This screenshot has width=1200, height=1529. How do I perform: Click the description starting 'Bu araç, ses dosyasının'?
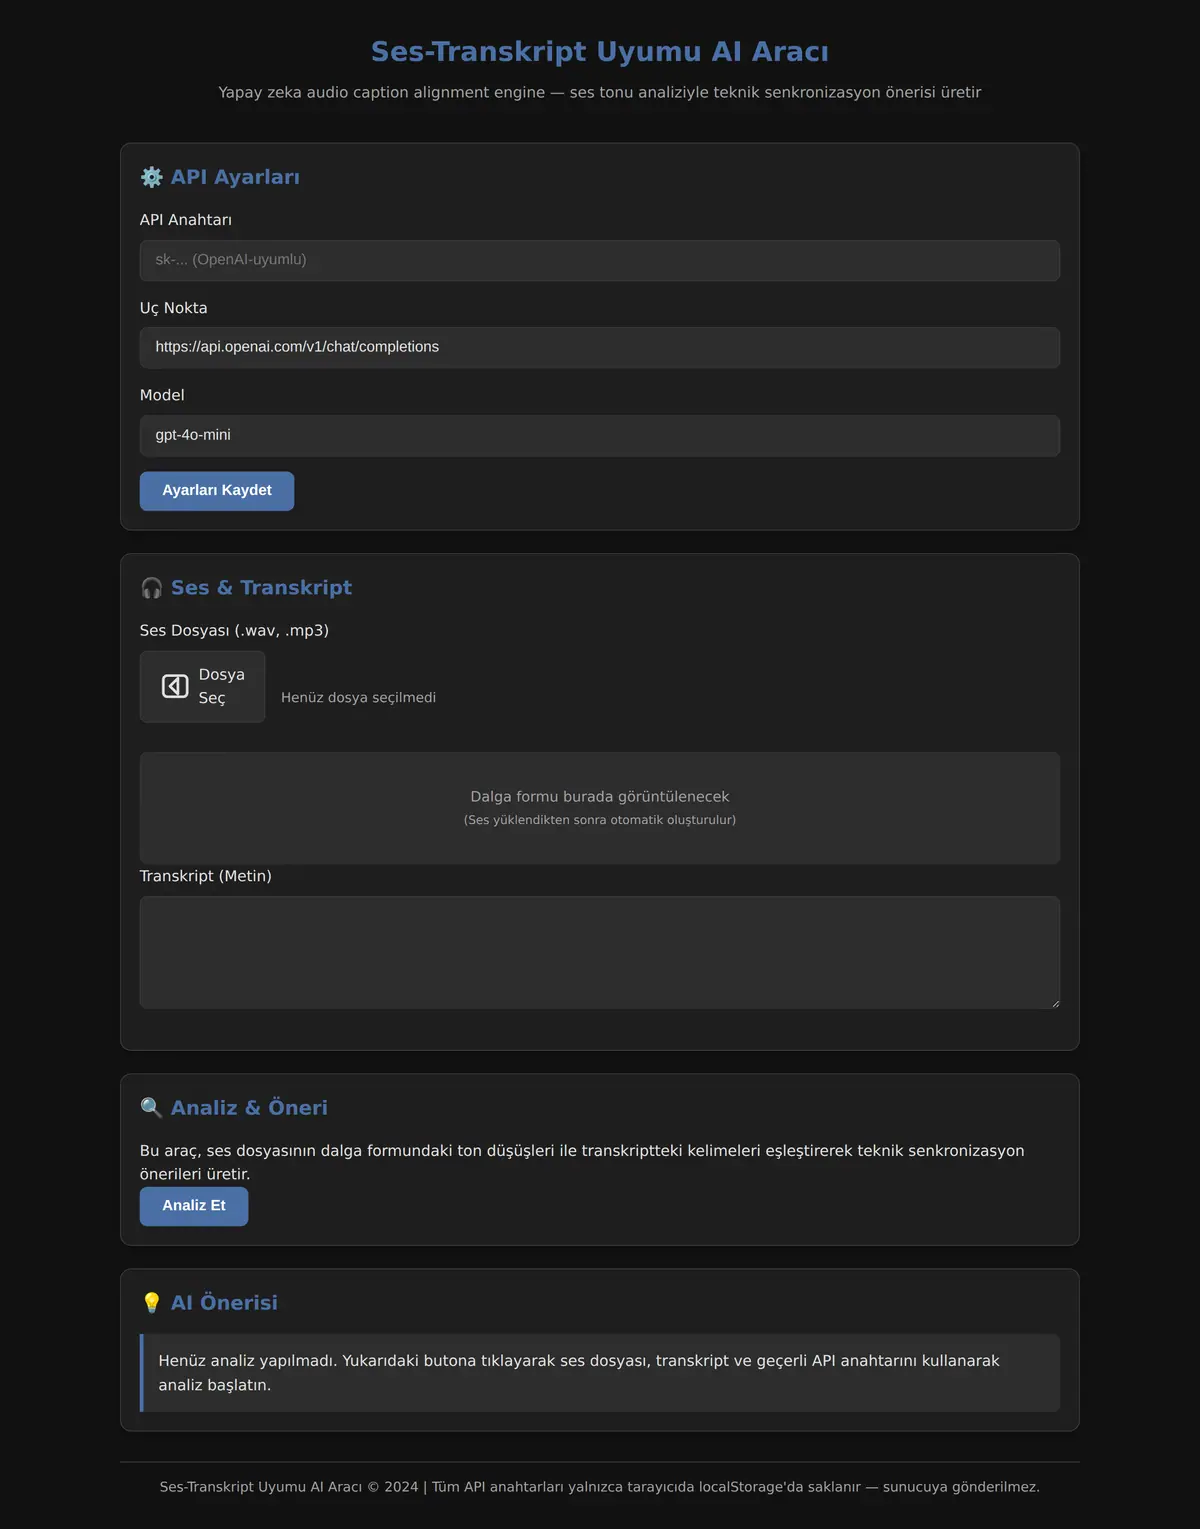click(582, 1162)
